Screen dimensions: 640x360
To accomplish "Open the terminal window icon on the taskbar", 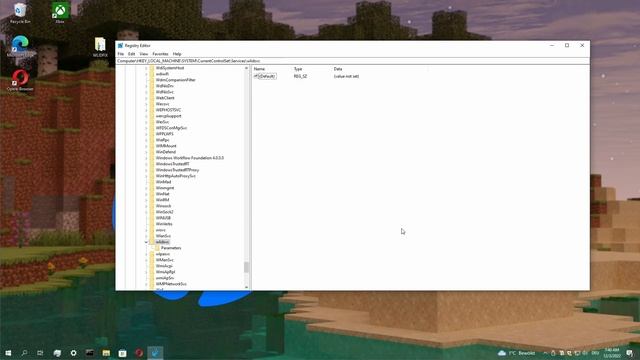I will click(x=90, y=353).
